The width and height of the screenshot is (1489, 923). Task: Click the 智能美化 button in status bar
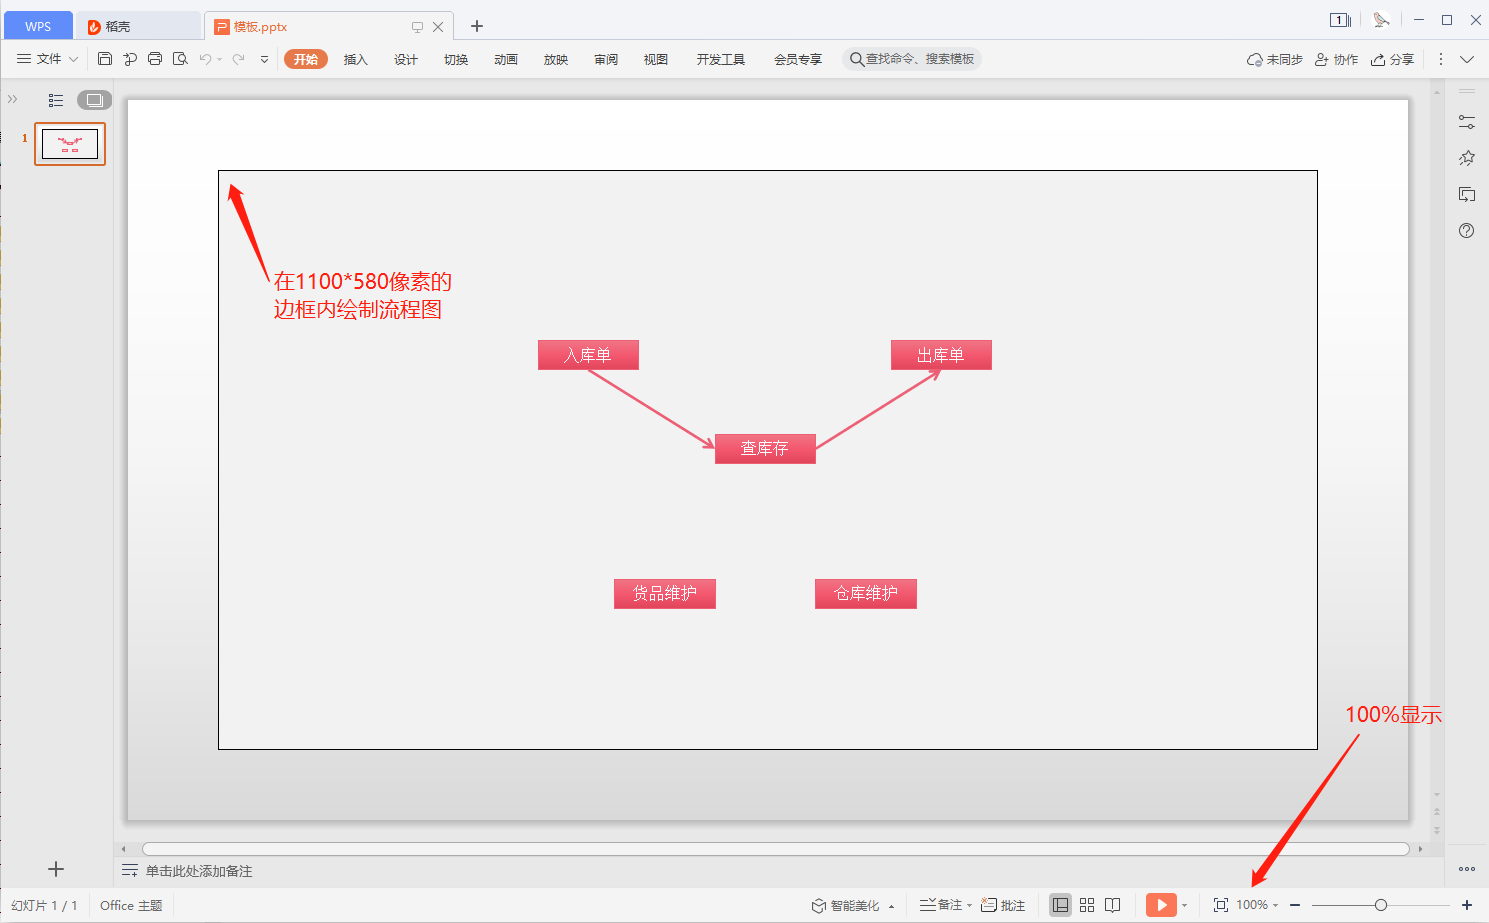(x=846, y=905)
